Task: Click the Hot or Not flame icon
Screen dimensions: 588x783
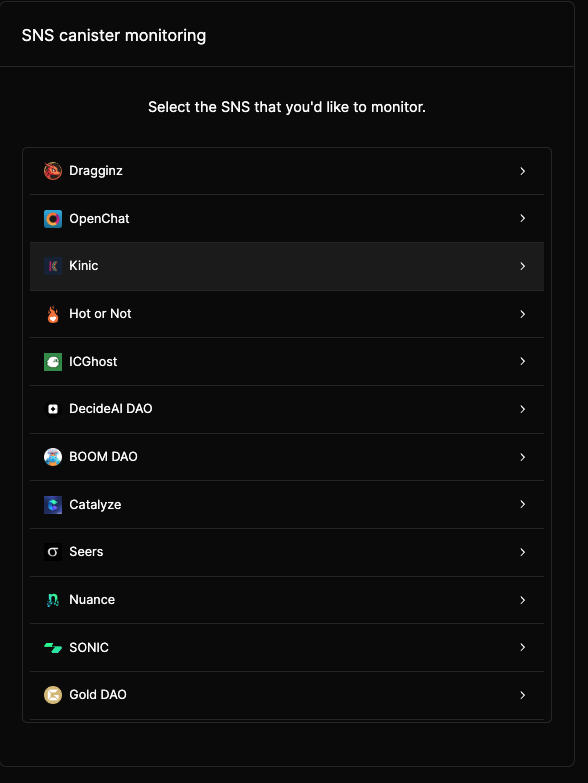Action: [53, 314]
